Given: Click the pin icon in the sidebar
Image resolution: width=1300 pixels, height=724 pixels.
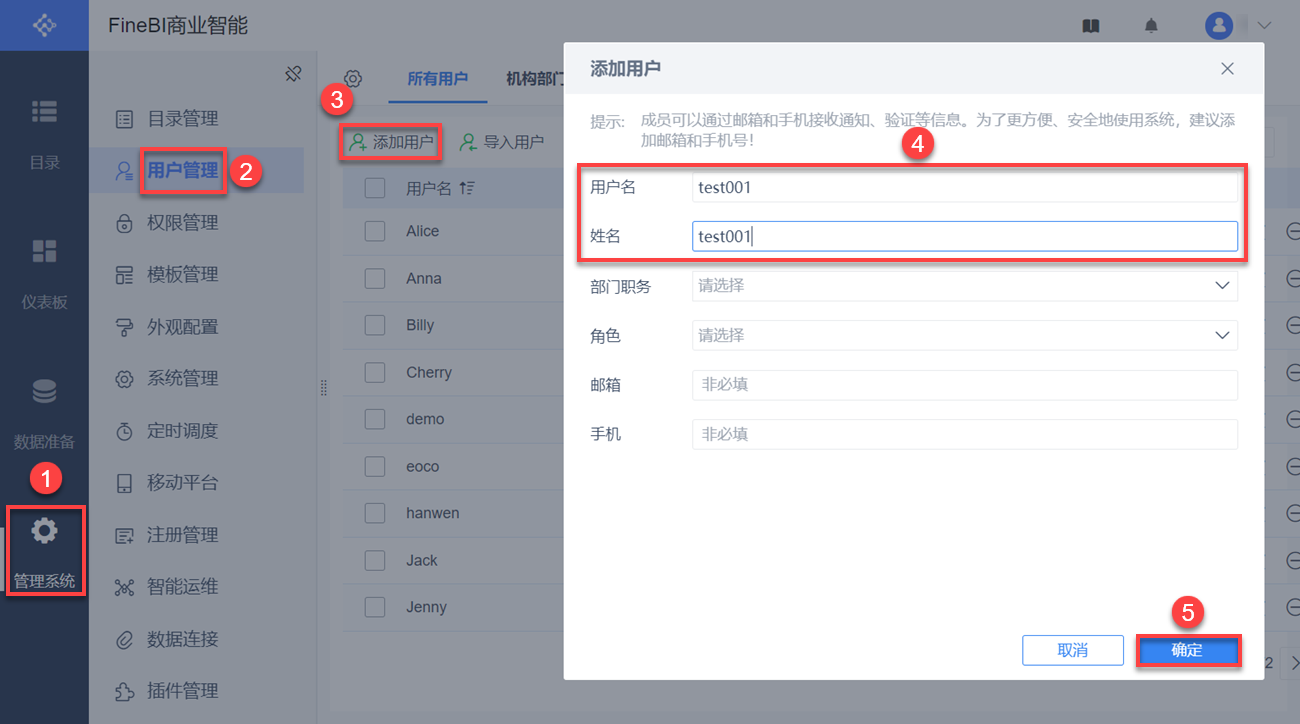Looking at the screenshot, I should [x=293, y=73].
